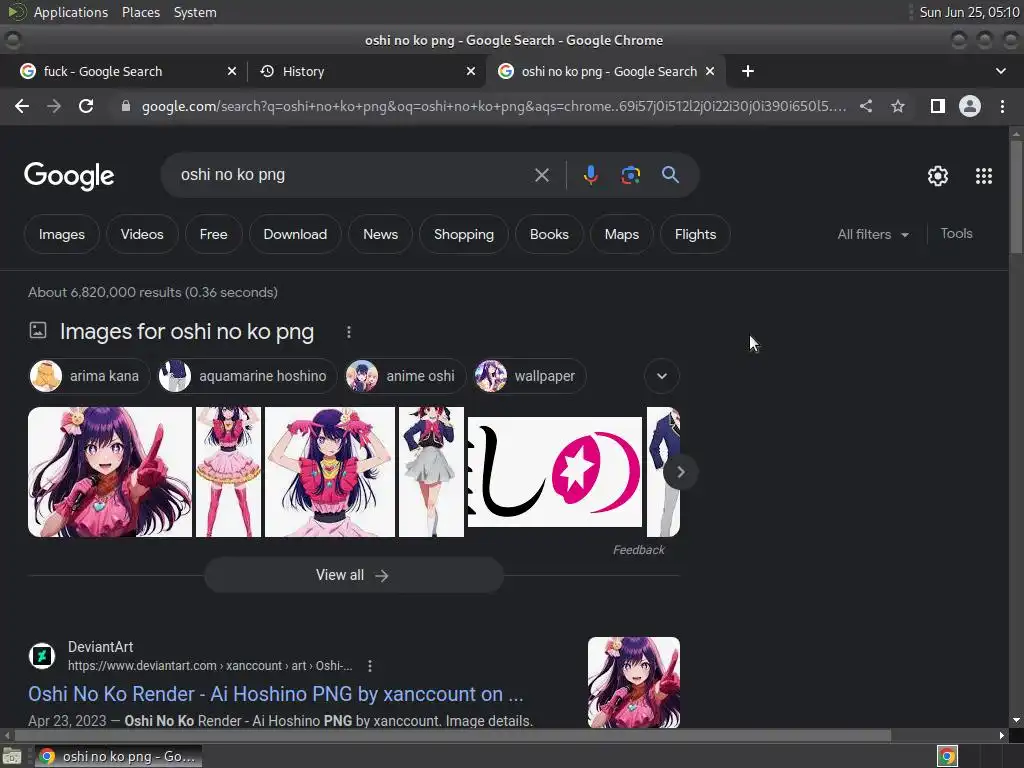
Task: Show next images in the carousel
Action: (x=680, y=472)
